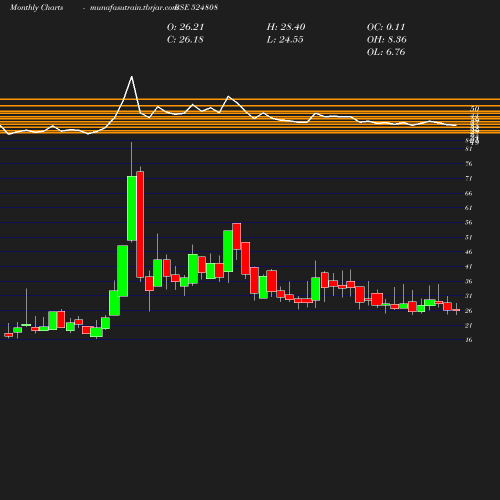Click the 56 price axis label
500x500 pixels.
tap(469, 223)
